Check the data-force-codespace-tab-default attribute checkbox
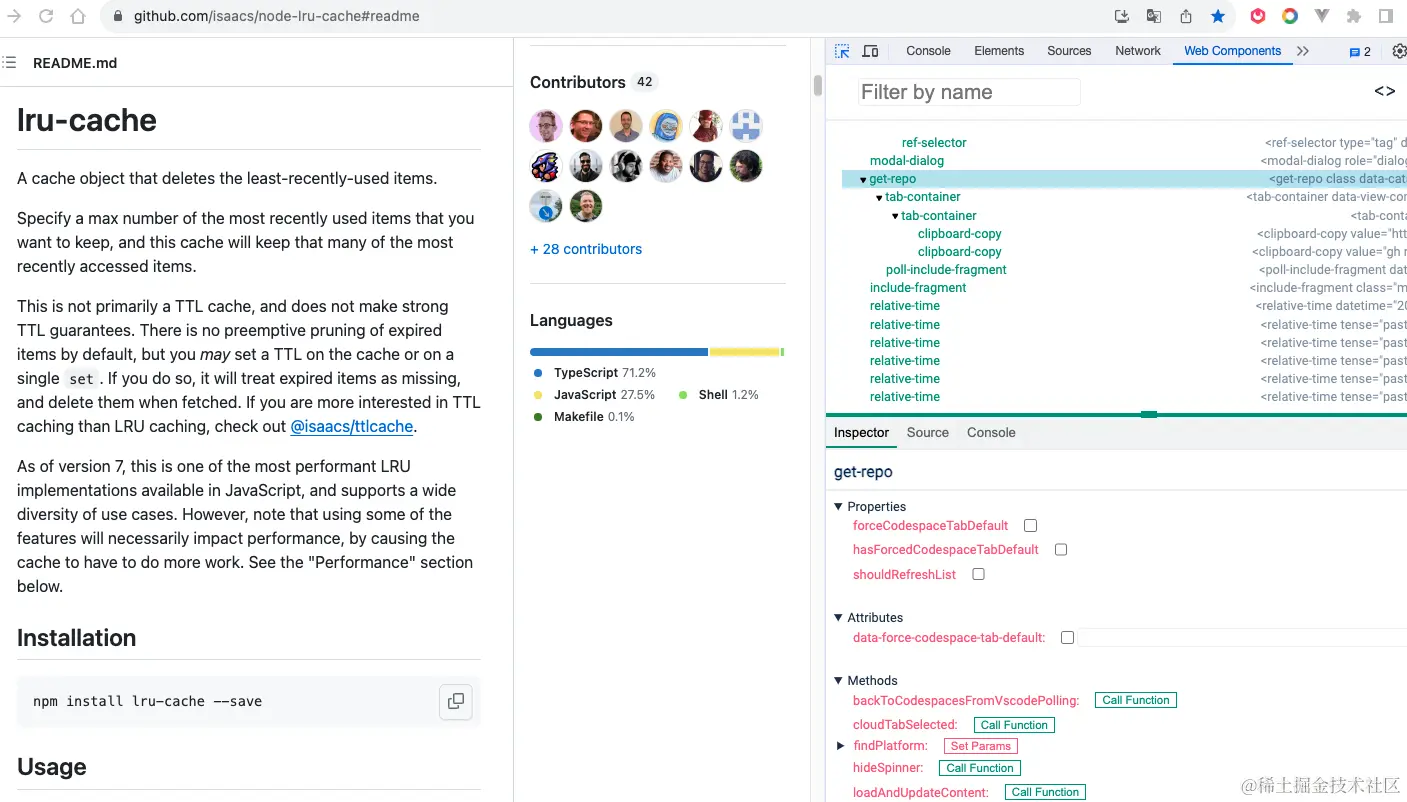 (1067, 637)
